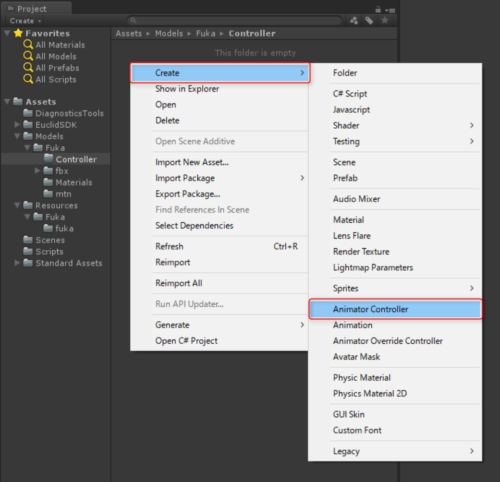Open the Shader submenu arrow
The image size is (500, 482).
click(x=472, y=125)
